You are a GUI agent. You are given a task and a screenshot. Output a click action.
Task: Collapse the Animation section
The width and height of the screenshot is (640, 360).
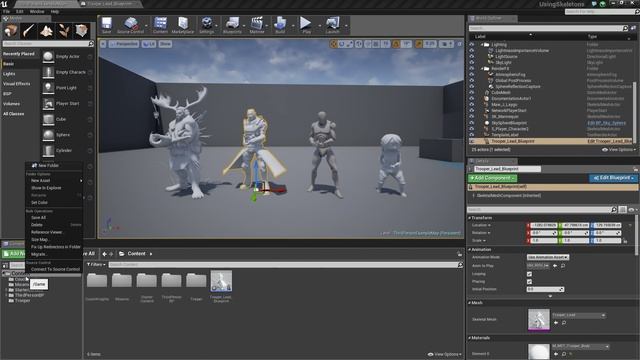pos(469,249)
